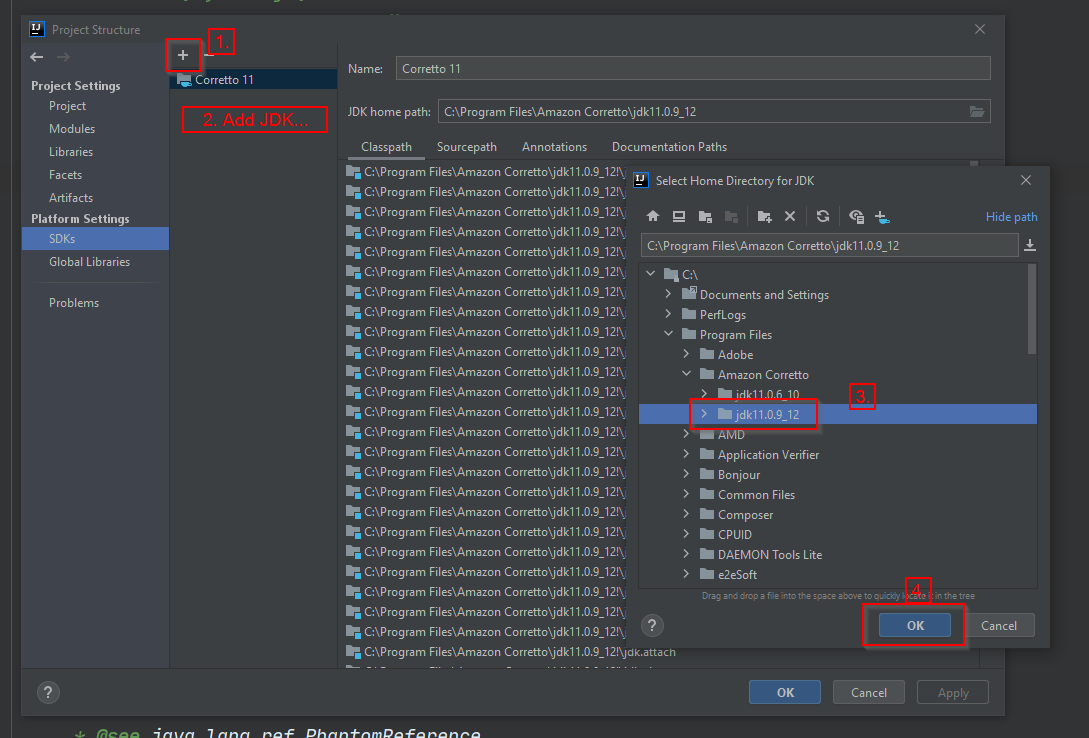Select SDKs under Platform Settings
Viewport: 1089px width, 738px height.
(x=95, y=239)
